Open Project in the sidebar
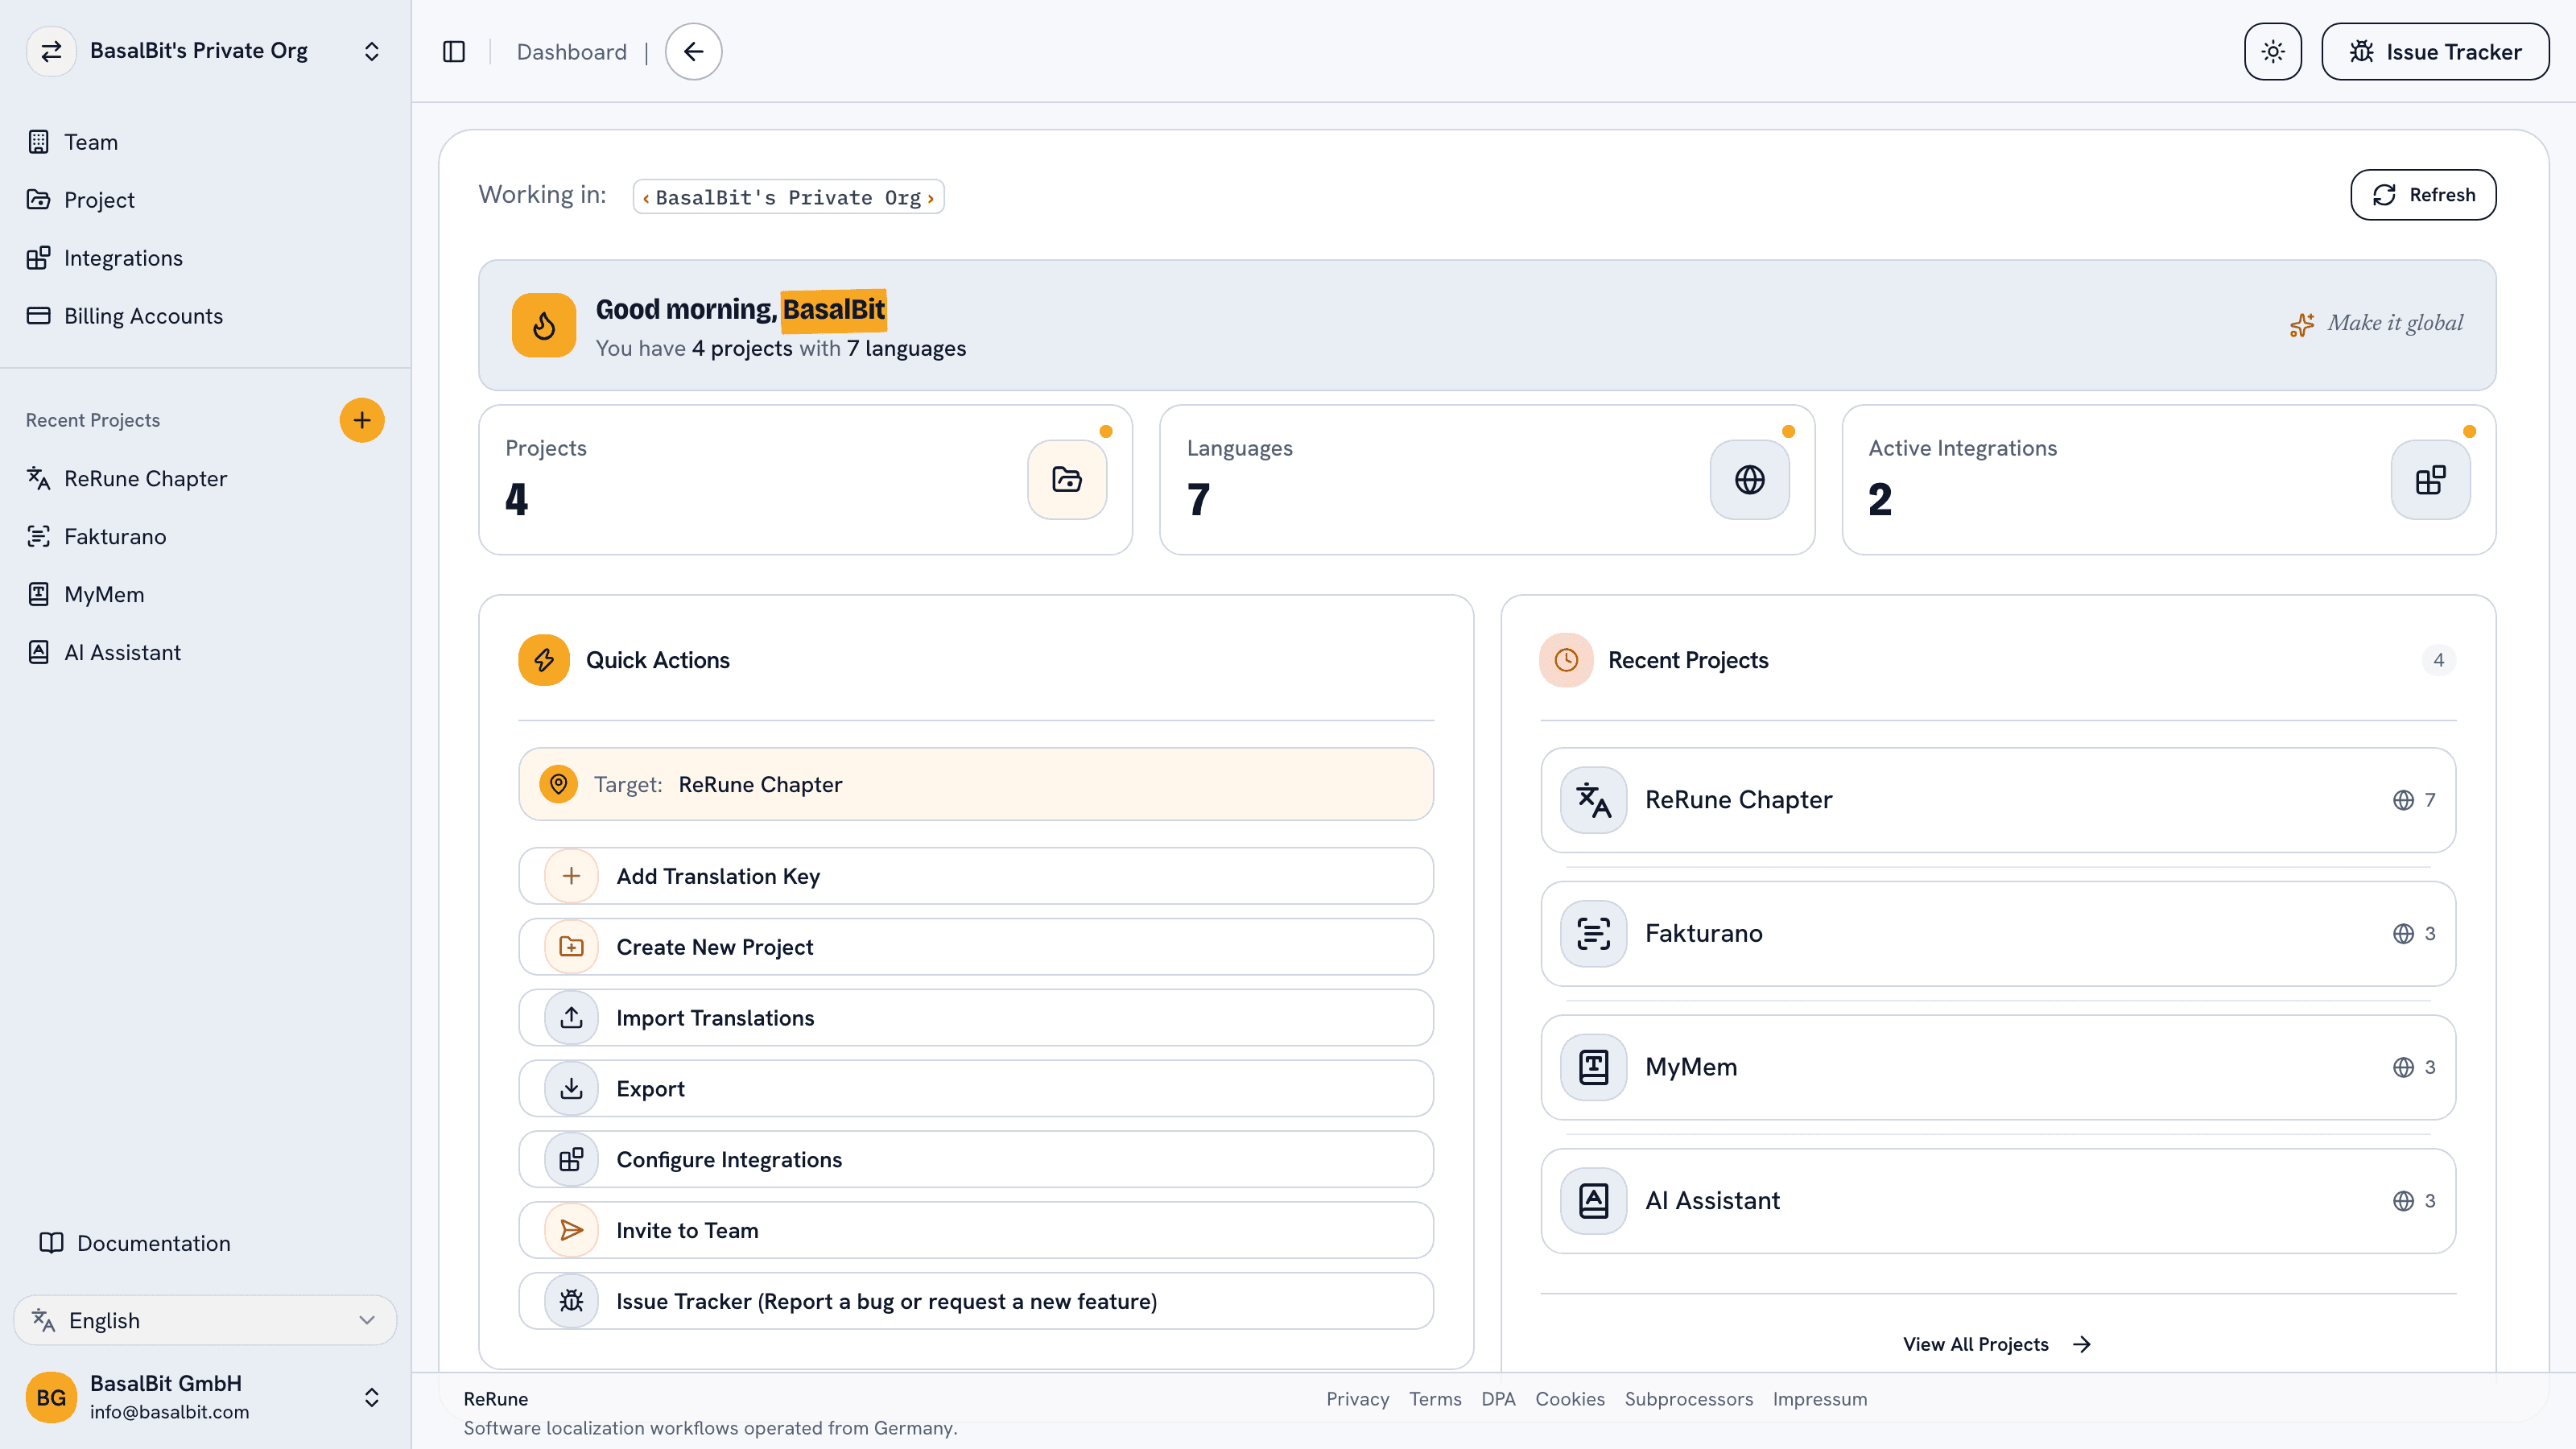 coord(205,200)
